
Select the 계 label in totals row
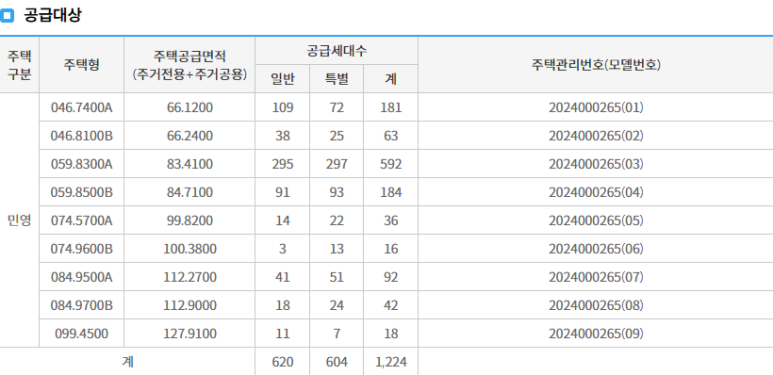[127, 362]
